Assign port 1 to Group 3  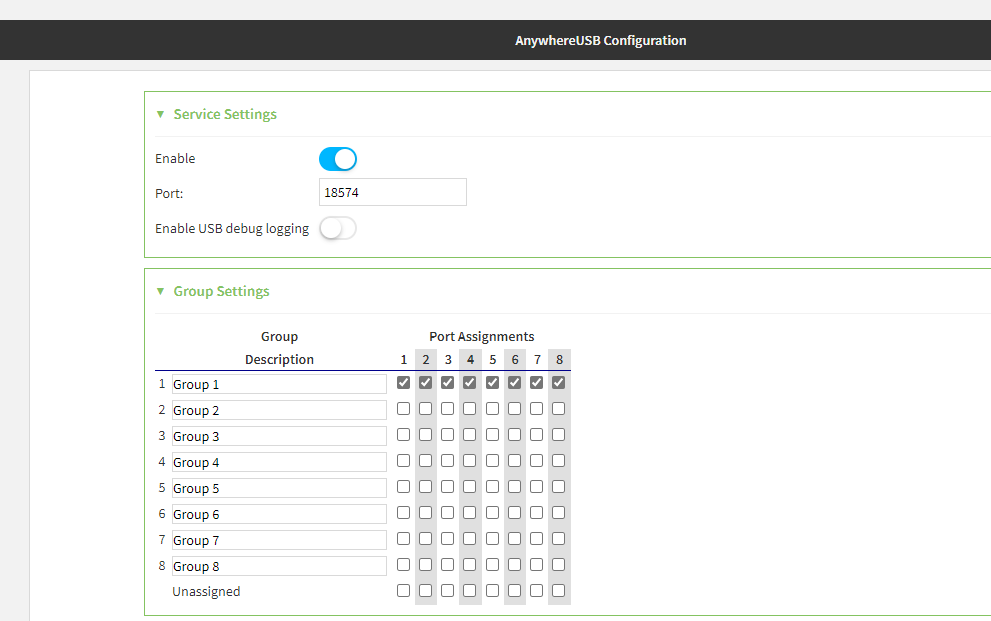point(403,435)
